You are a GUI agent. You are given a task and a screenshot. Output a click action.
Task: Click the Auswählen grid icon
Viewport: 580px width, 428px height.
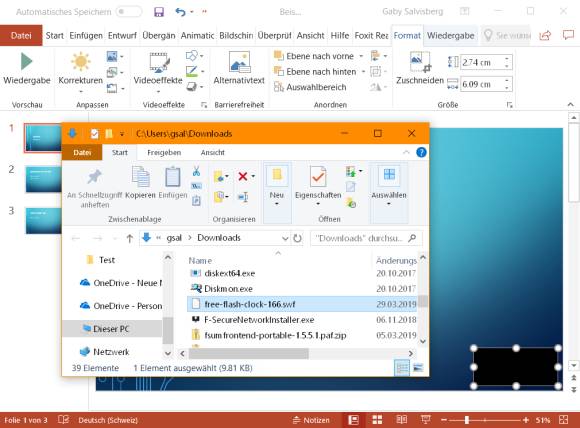pyautogui.click(x=389, y=175)
